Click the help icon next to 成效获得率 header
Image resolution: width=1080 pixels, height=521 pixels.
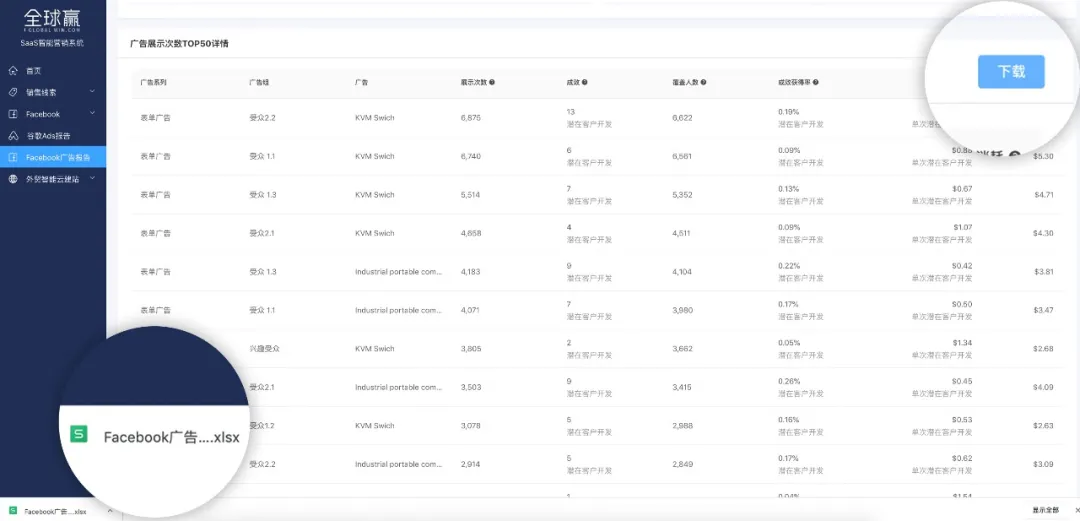[819, 83]
